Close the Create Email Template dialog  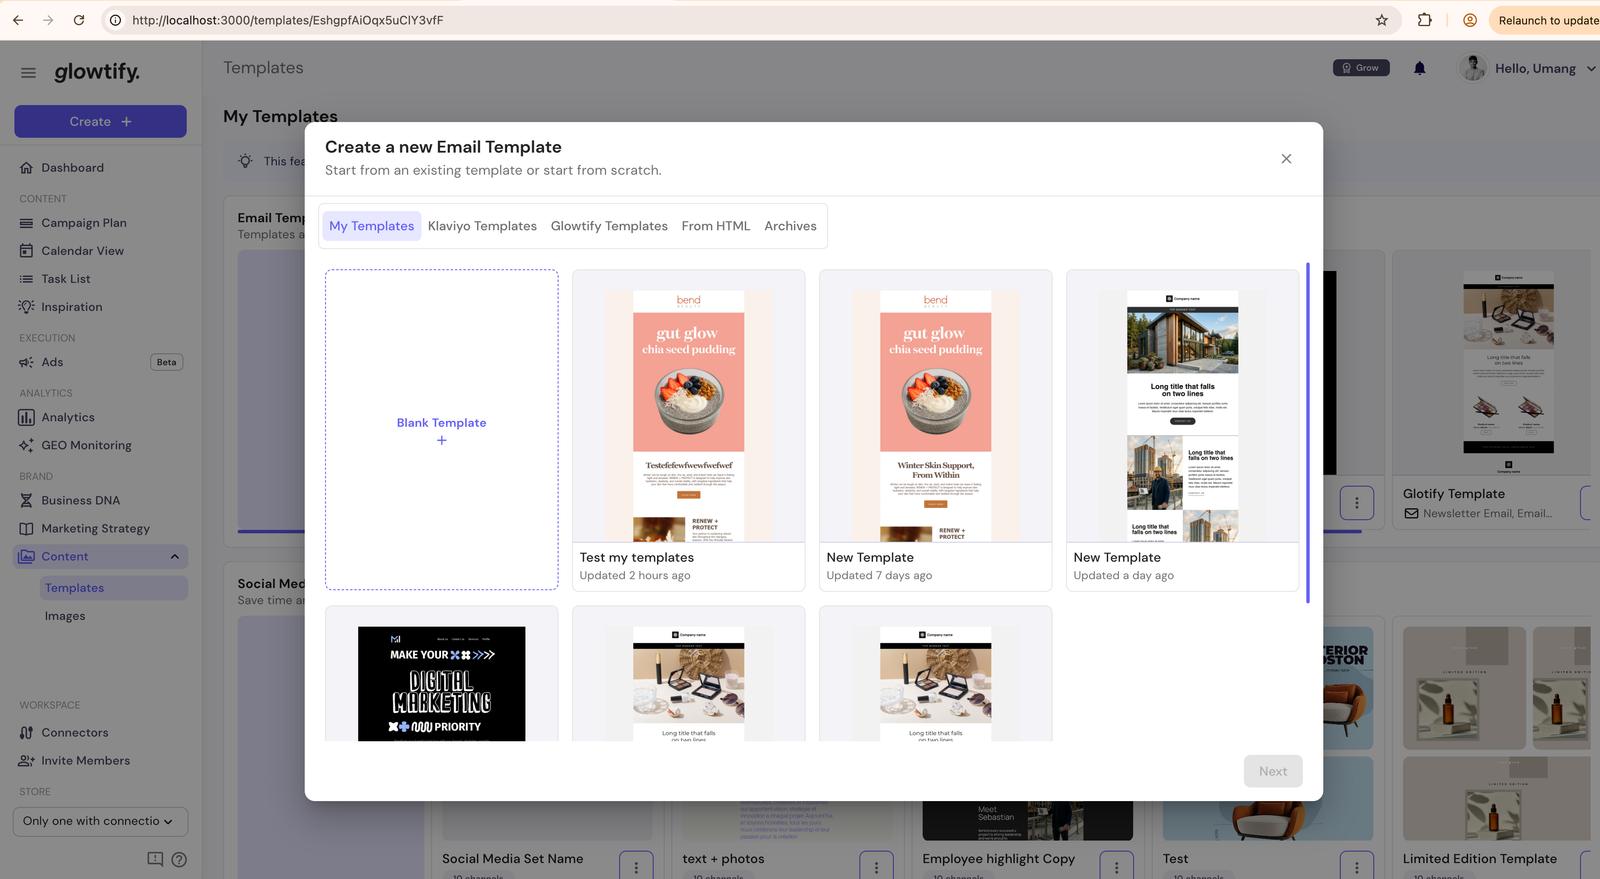click(x=1286, y=159)
